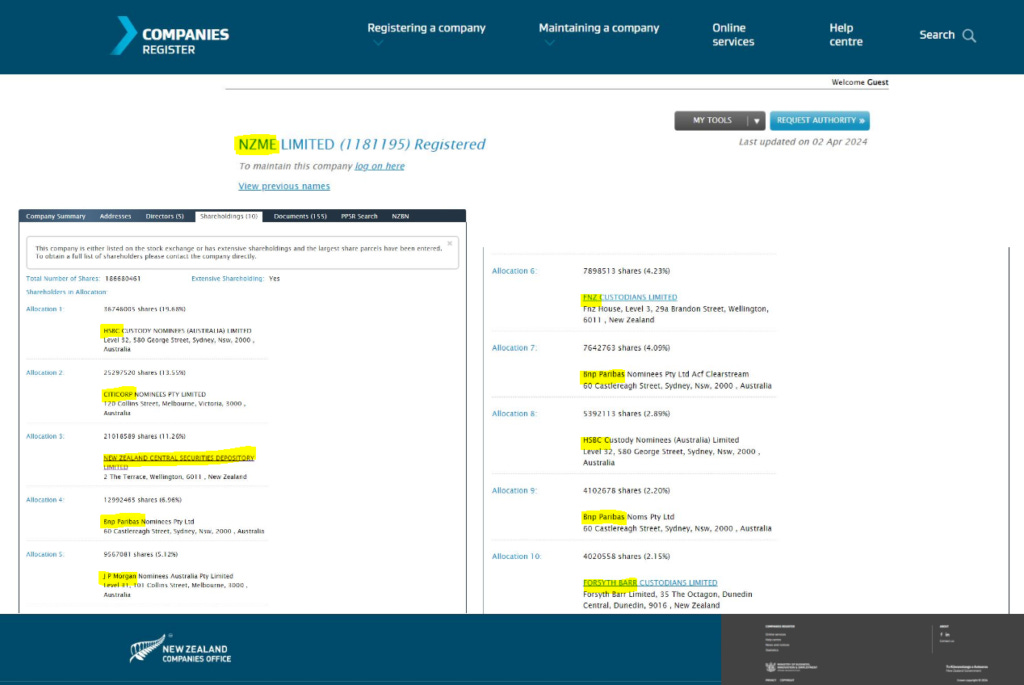The width and height of the screenshot is (1024, 685).
Task: Click 'Allocation 6' label
Action: tap(514, 271)
